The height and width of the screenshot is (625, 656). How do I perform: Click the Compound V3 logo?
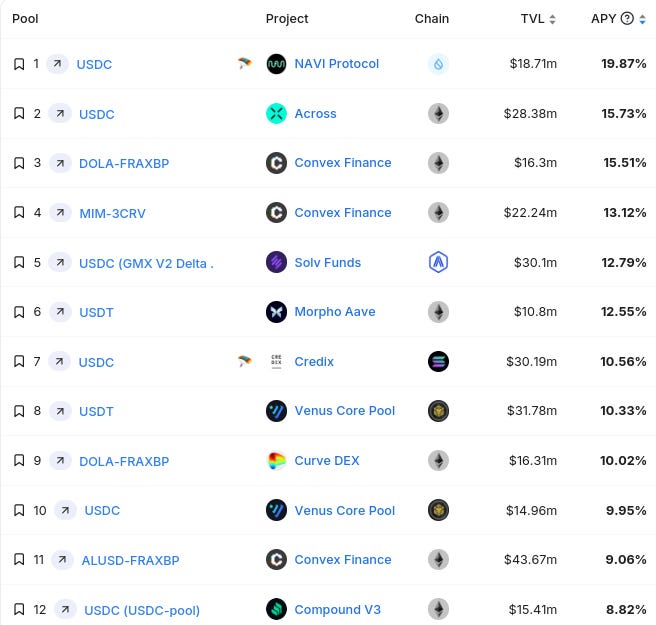point(276,610)
